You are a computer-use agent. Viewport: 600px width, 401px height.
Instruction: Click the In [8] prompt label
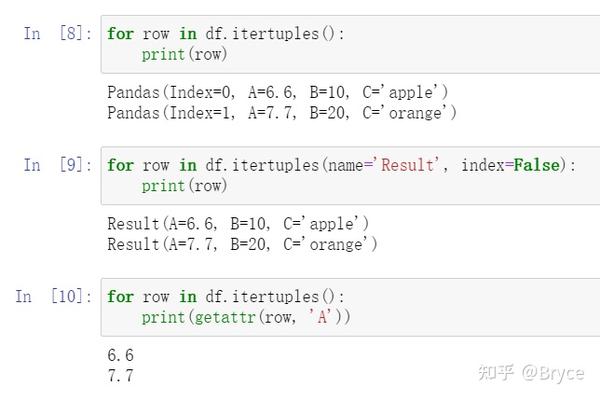[x=58, y=33]
